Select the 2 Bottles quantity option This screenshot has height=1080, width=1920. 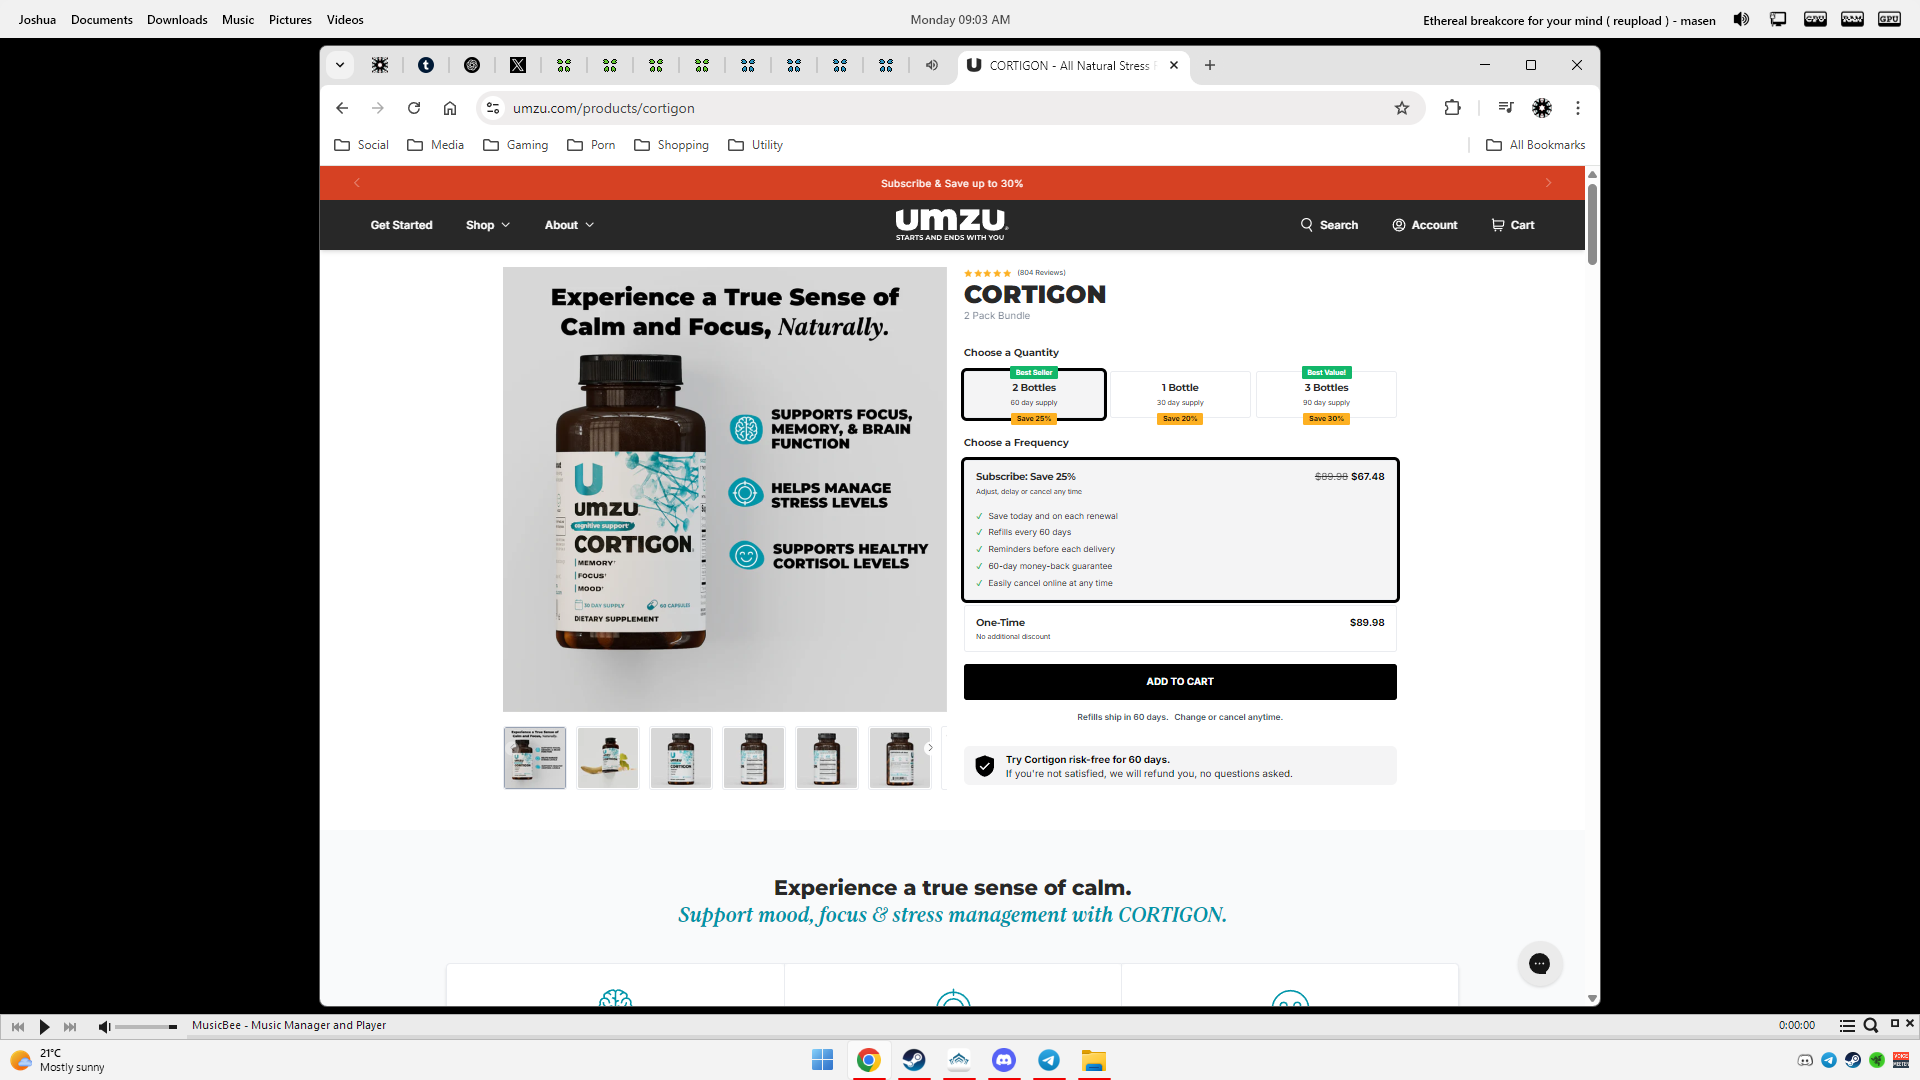pos(1034,395)
